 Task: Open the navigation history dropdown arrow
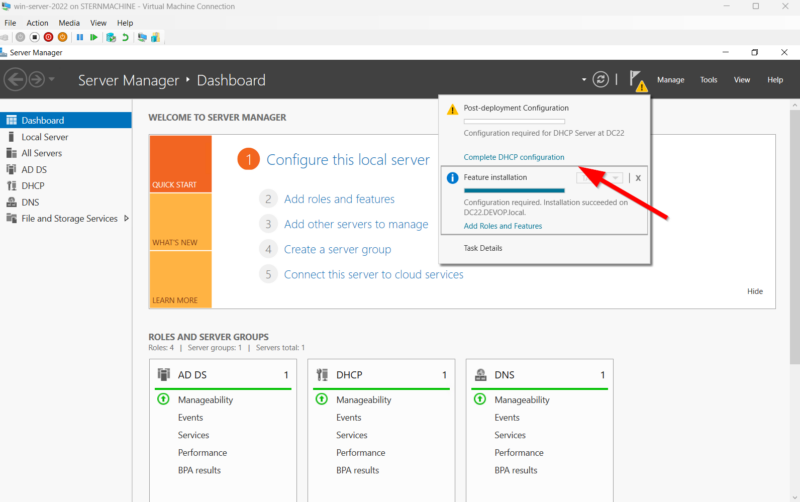[52, 80]
